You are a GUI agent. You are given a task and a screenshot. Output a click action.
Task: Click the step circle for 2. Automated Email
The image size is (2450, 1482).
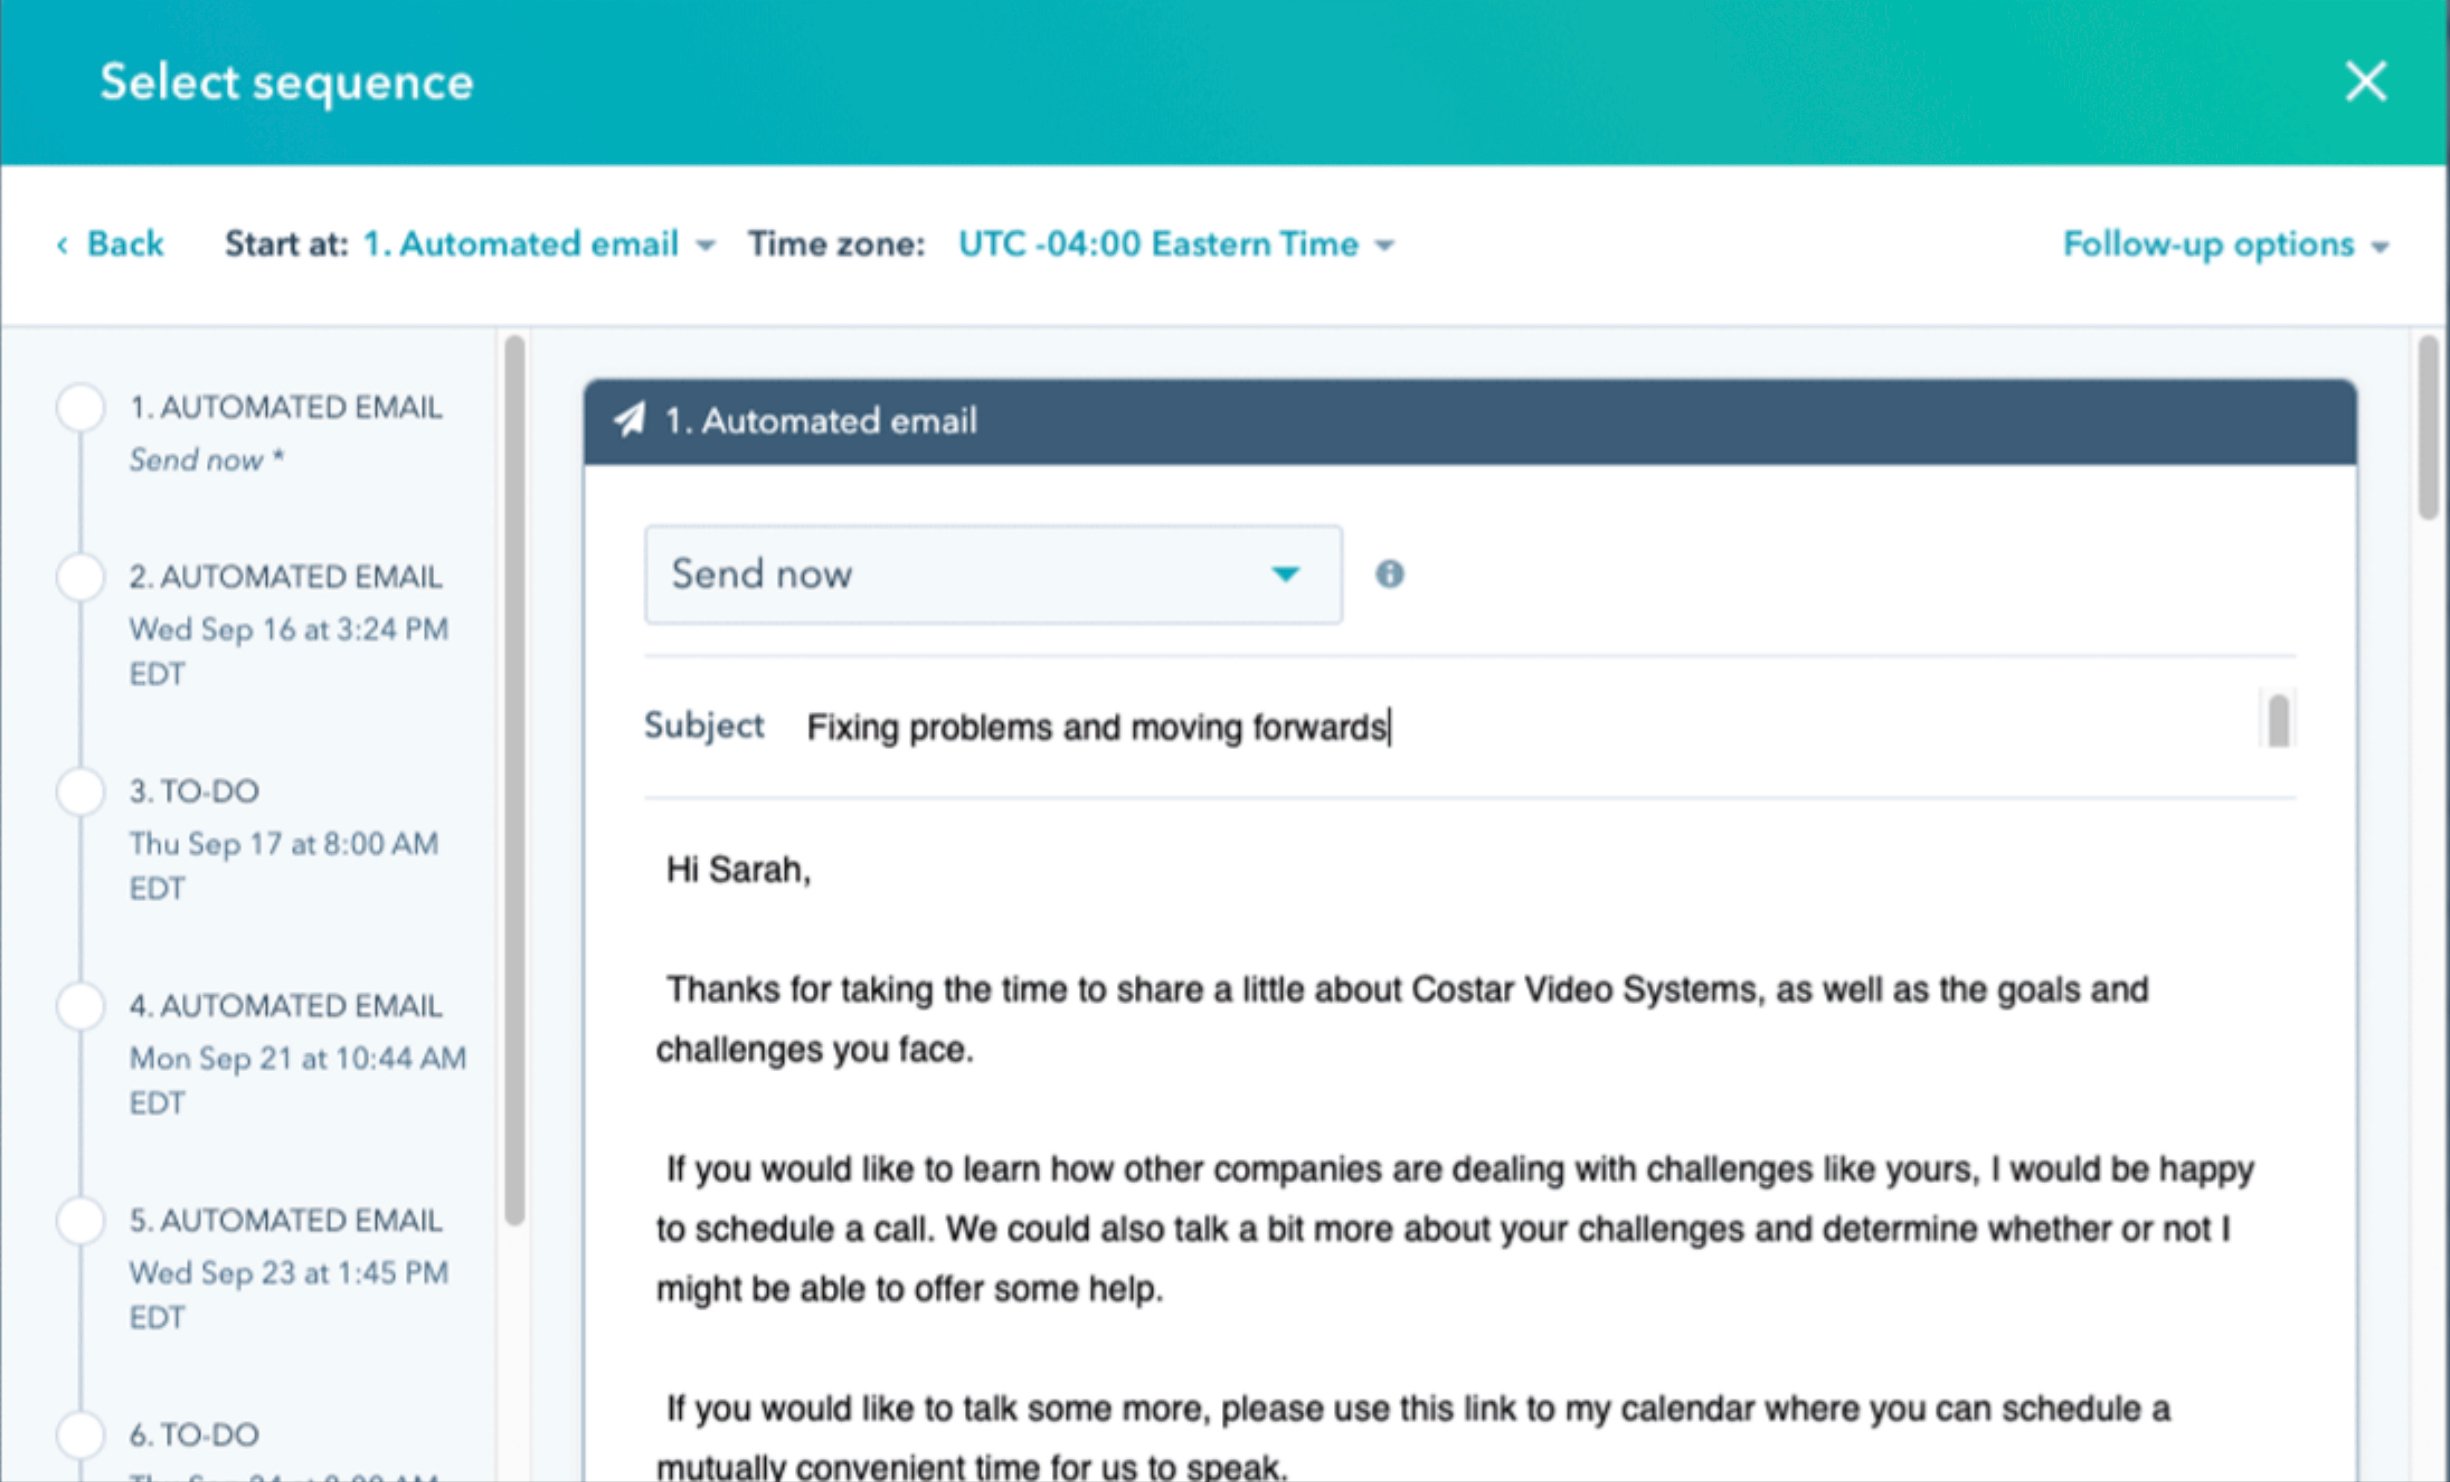pos(81,577)
